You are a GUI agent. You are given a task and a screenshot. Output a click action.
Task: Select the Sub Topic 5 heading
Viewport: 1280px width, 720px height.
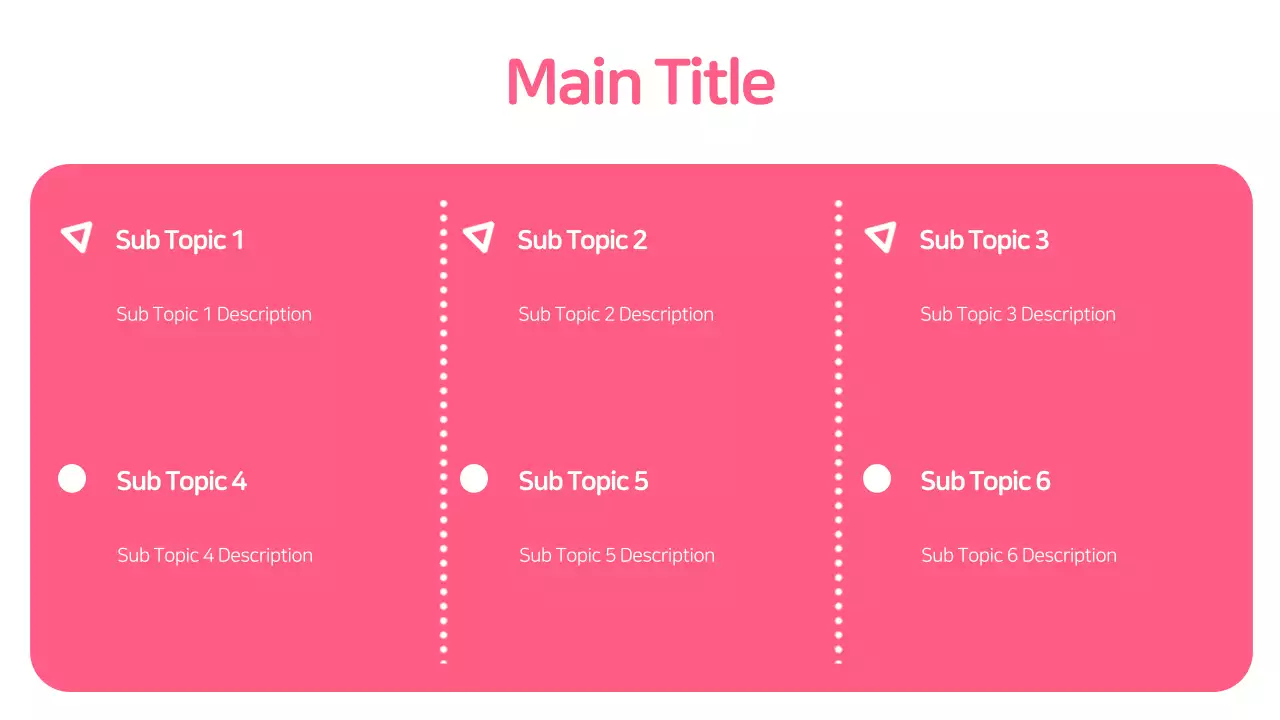click(583, 481)
